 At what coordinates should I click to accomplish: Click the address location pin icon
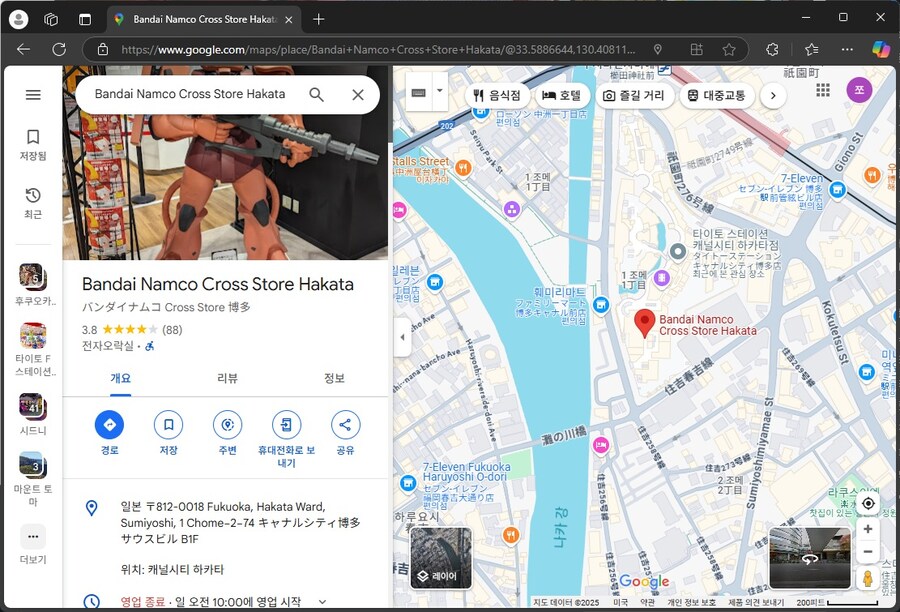coord(91,508)
